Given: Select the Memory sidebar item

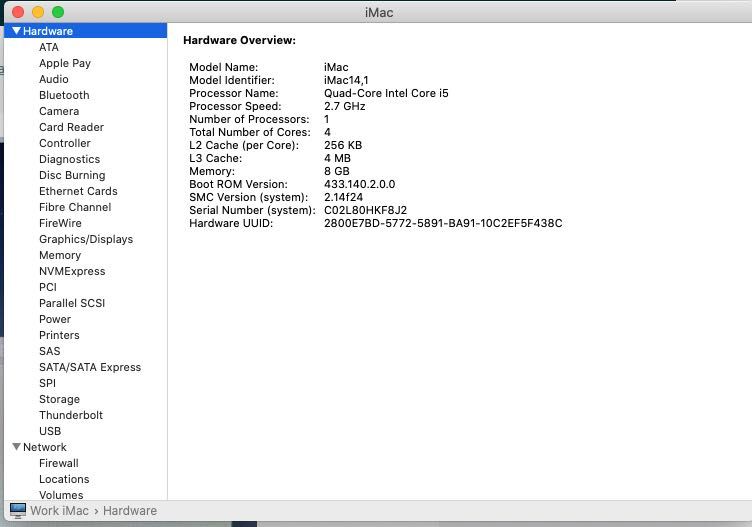Looking at the screenshot, I should tap(60, 255).
